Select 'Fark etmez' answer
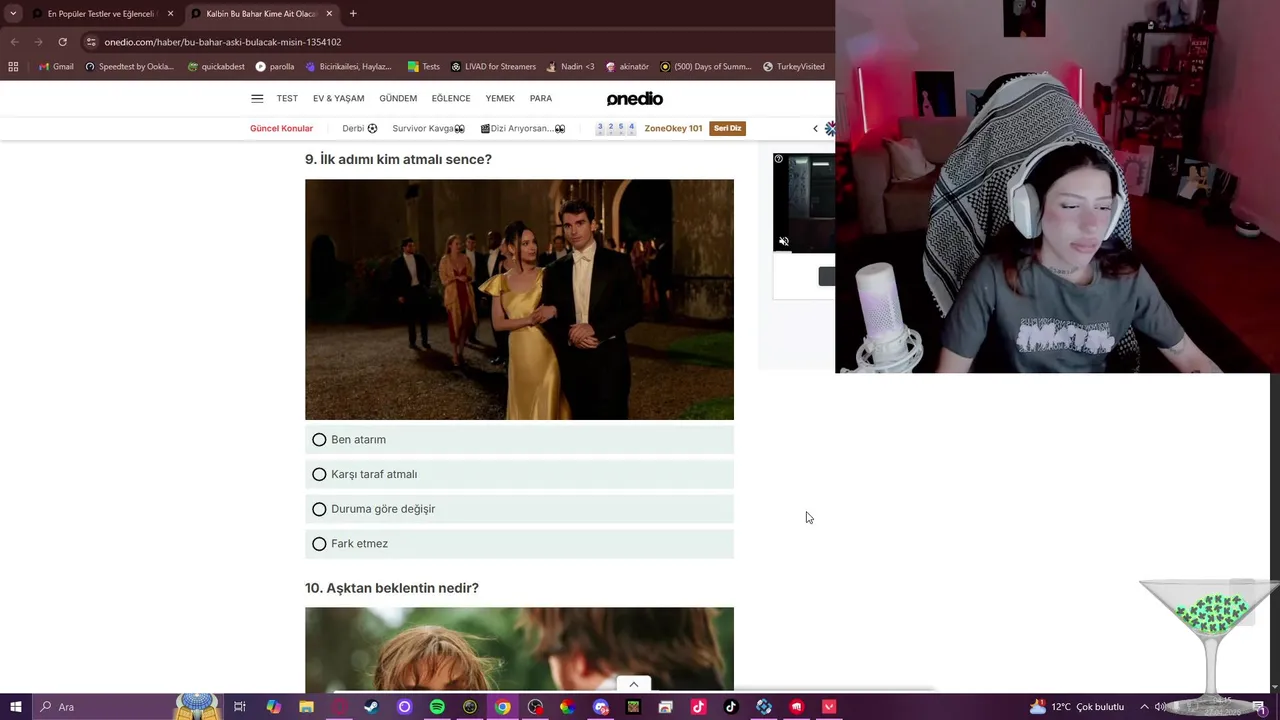Screen dimensions: 1280x720 pyautogui.click(x=519, y=543)
